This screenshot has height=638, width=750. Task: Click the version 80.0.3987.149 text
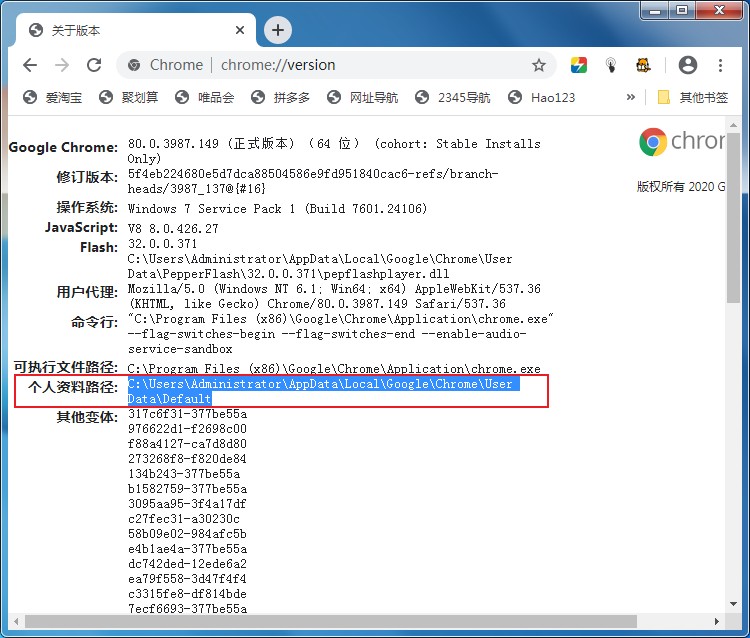173,143
